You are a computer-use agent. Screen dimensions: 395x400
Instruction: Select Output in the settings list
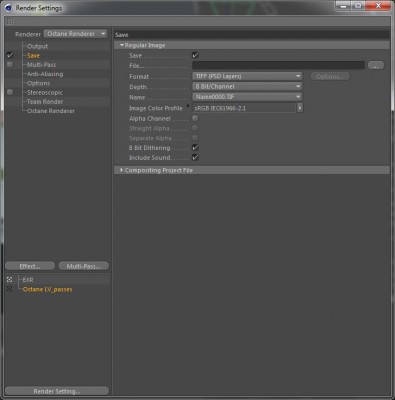[x=37, y=46]
